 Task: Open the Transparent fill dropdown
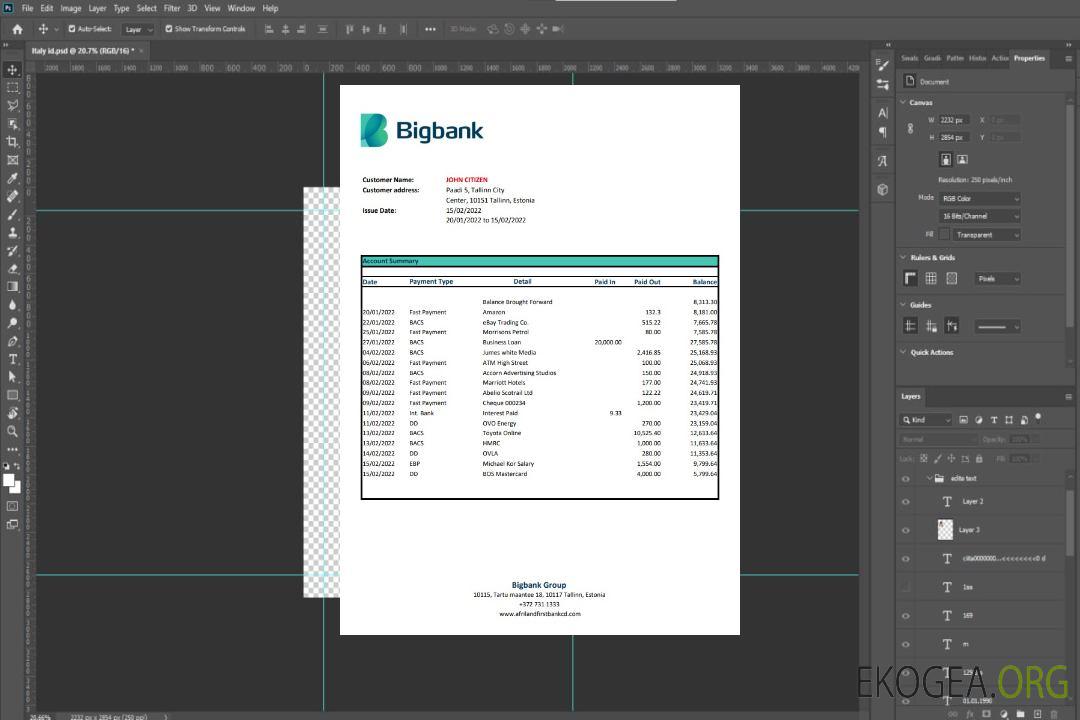[987, 235]
